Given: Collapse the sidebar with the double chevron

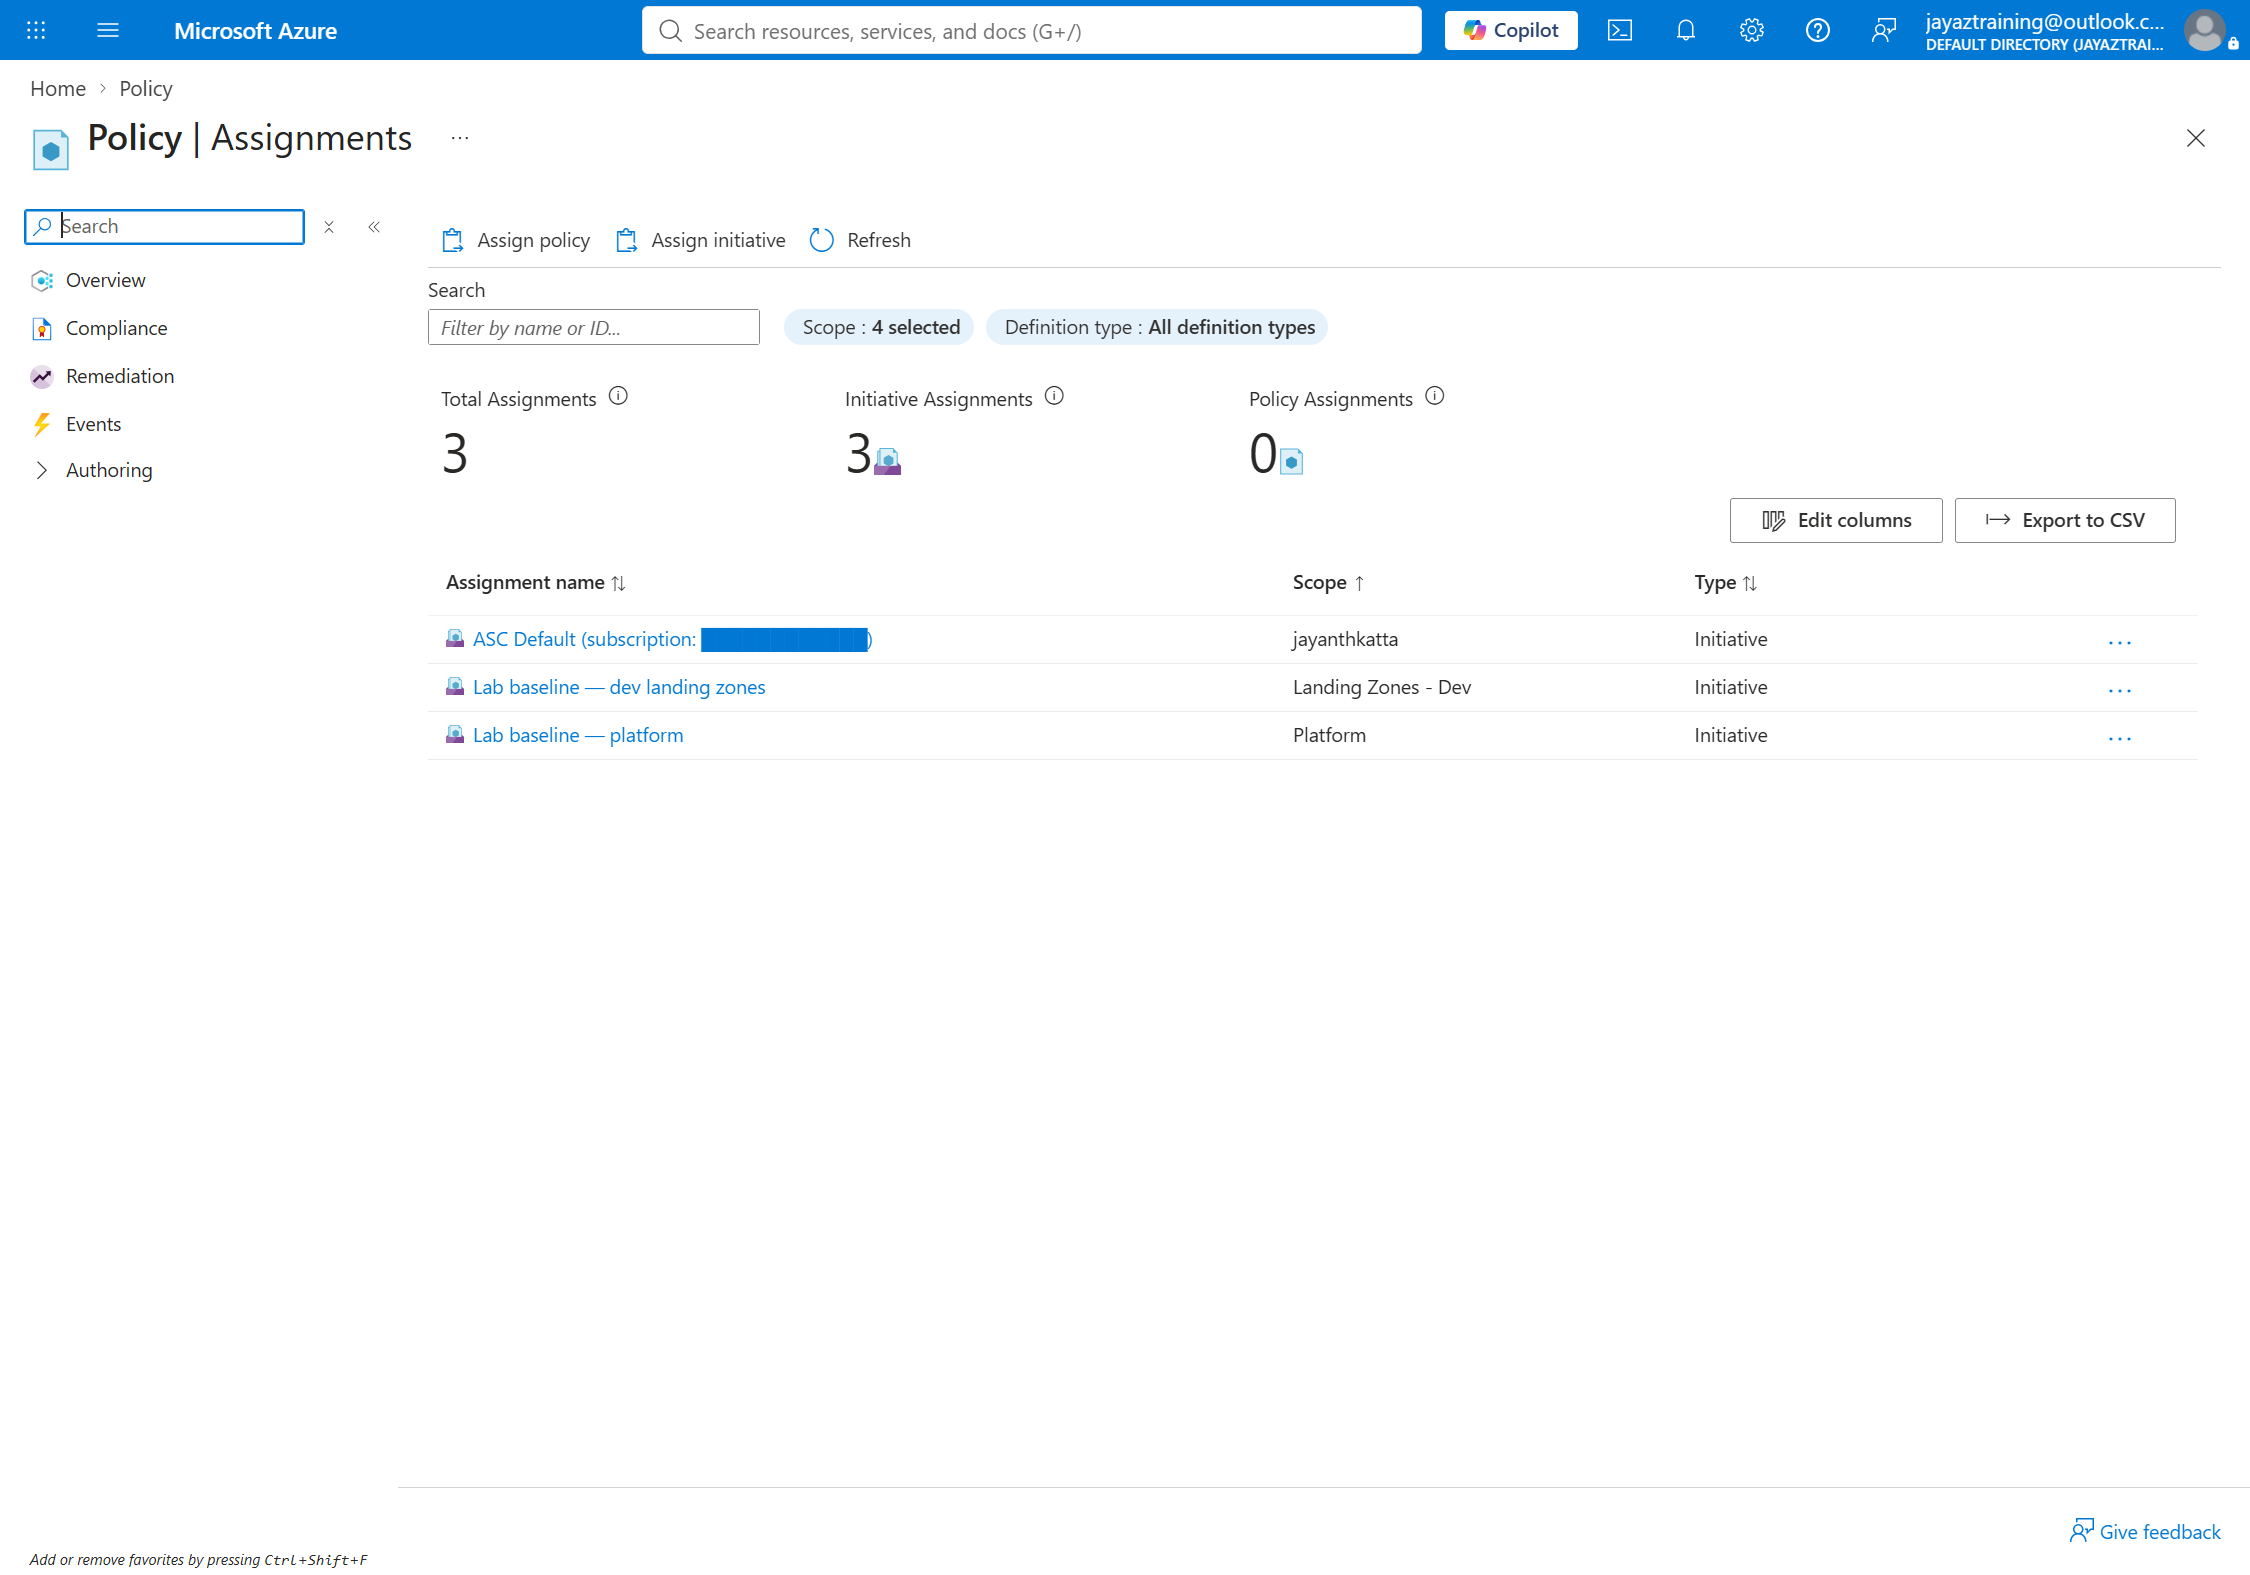Looking at the screenshot, I should pos(374,227).
